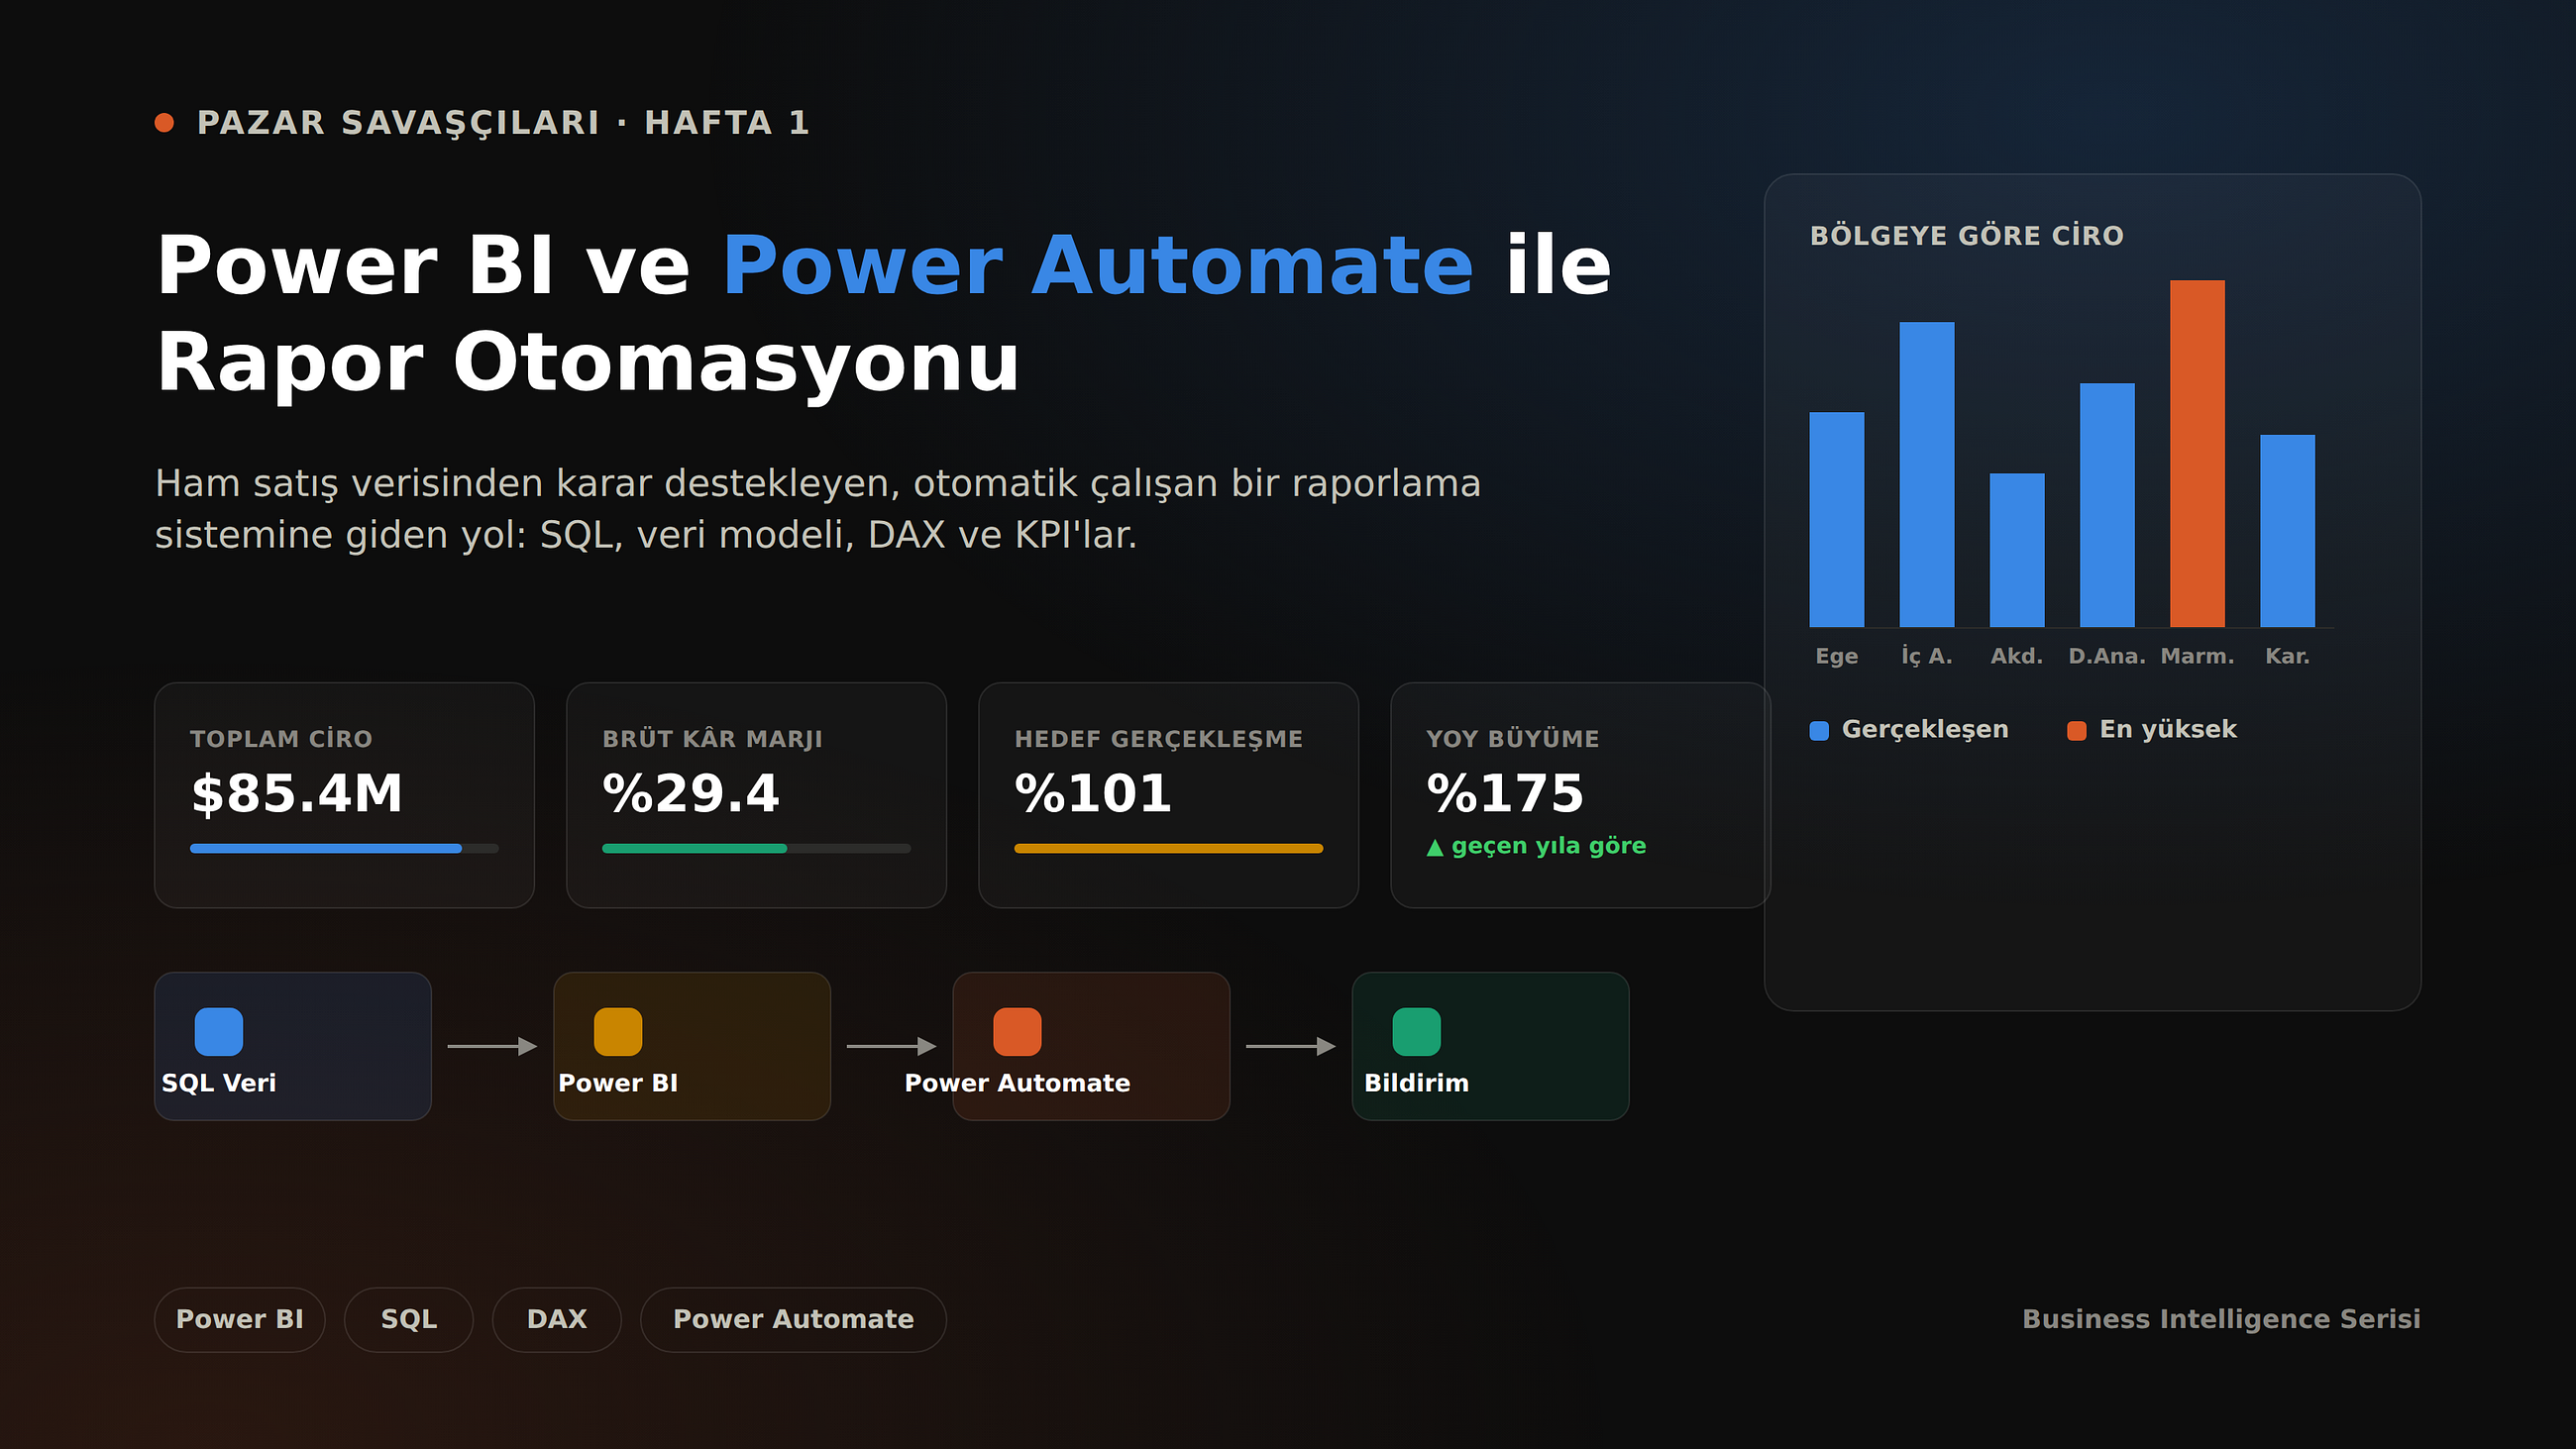
Task: Click the %29.4 value
Action: 690,794
